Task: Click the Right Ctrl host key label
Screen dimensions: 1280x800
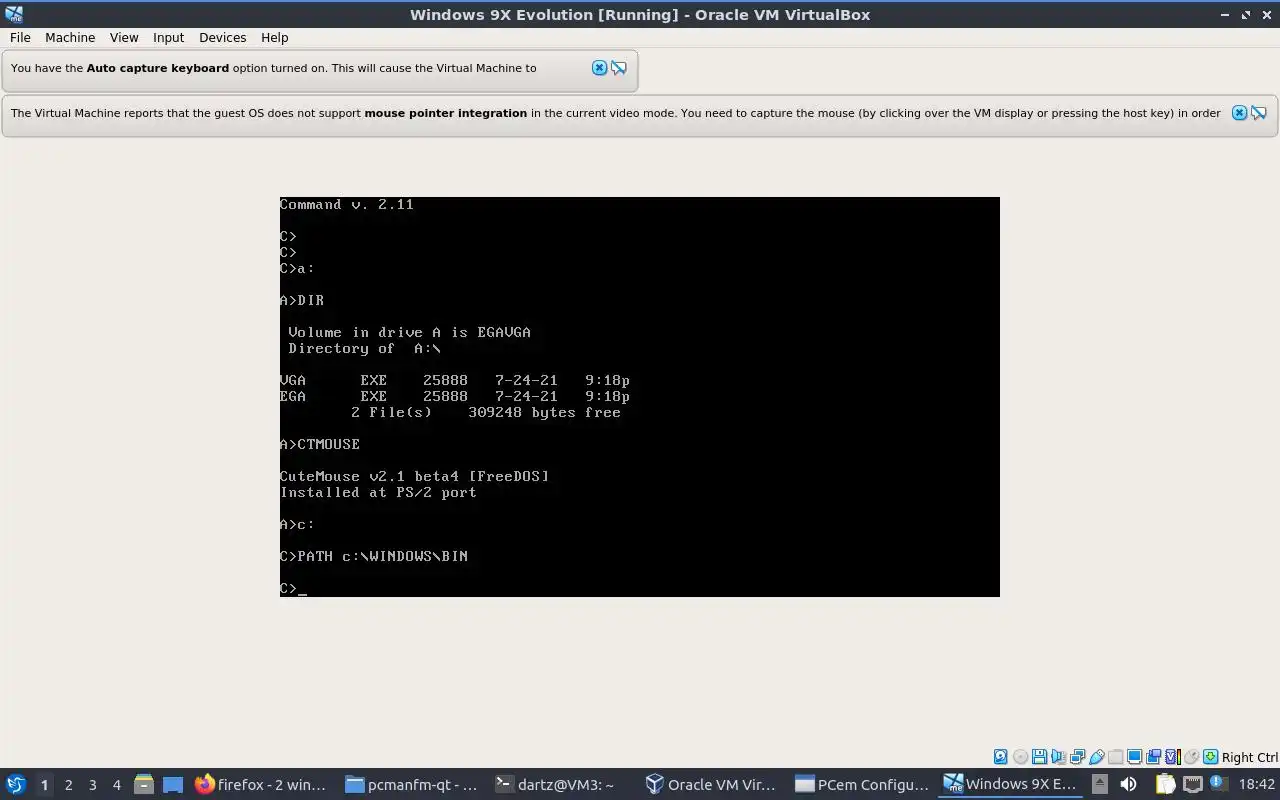Action: [1249, 757]
